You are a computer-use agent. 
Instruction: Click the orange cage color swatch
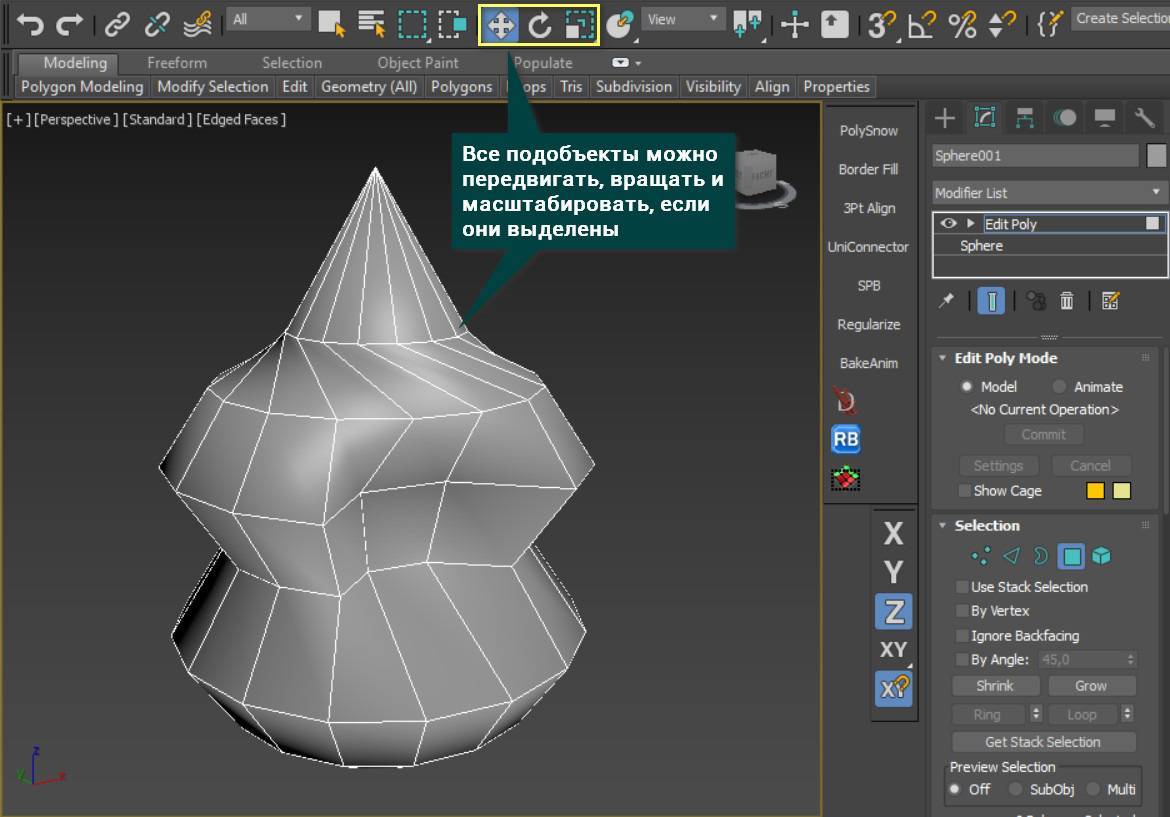pyautogui.click(x=1095, y=491)
